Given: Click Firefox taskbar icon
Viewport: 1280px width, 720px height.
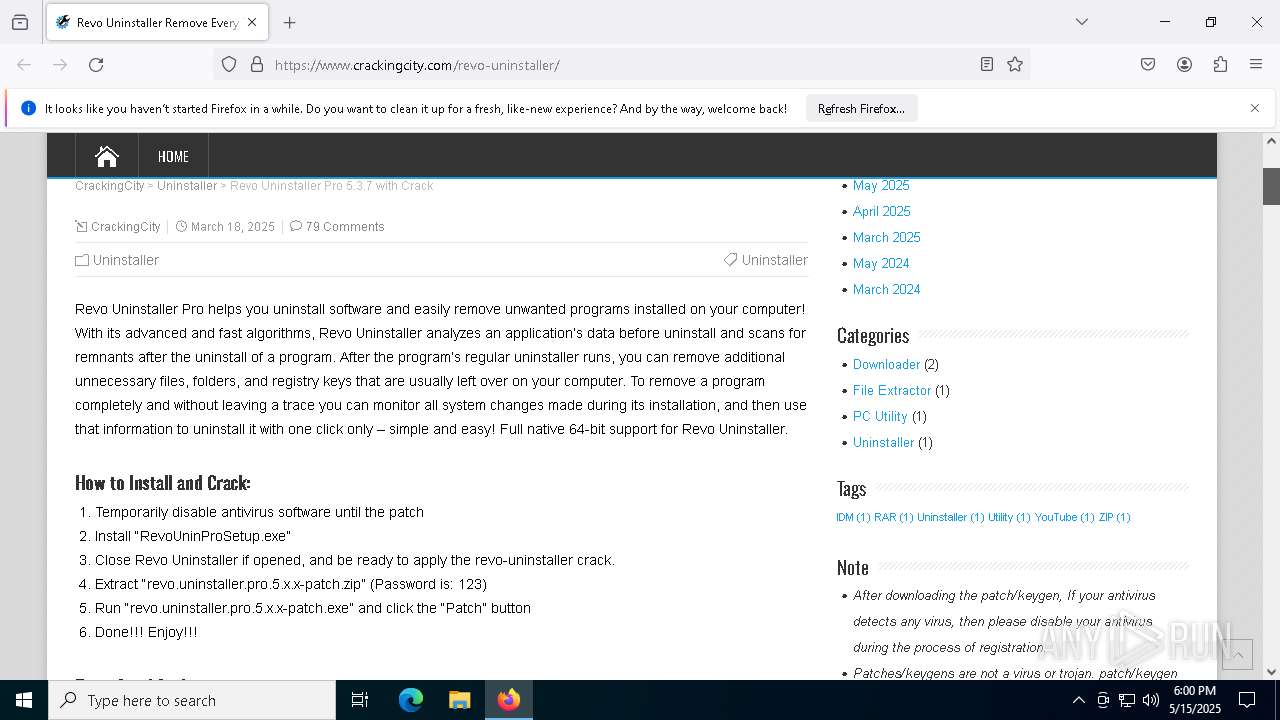Looking at the screenshot, I should (509, 700).
